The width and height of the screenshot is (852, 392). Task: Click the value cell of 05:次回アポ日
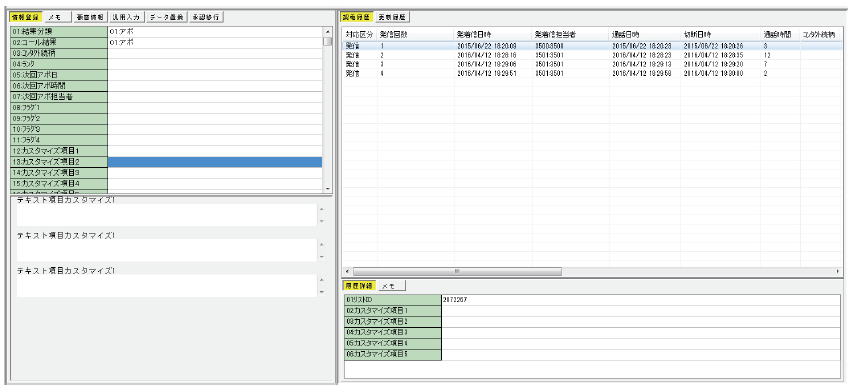click(x=215, y=75)
